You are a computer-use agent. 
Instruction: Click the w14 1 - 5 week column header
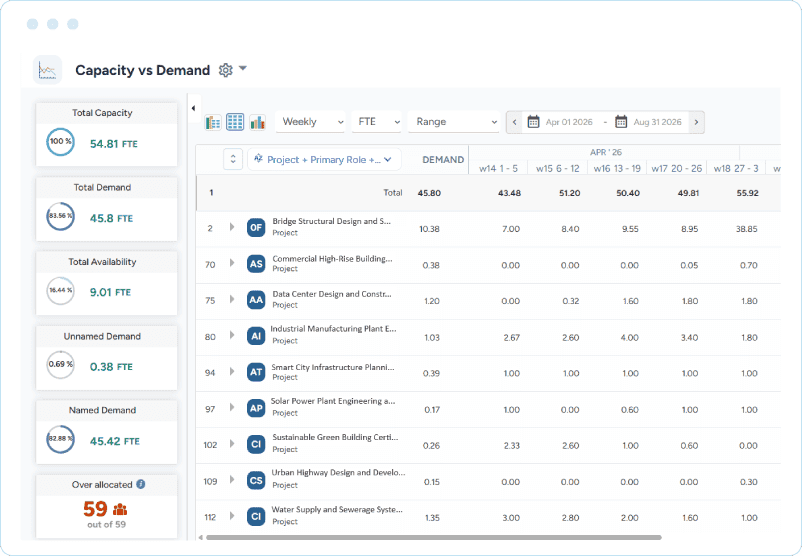498,168
